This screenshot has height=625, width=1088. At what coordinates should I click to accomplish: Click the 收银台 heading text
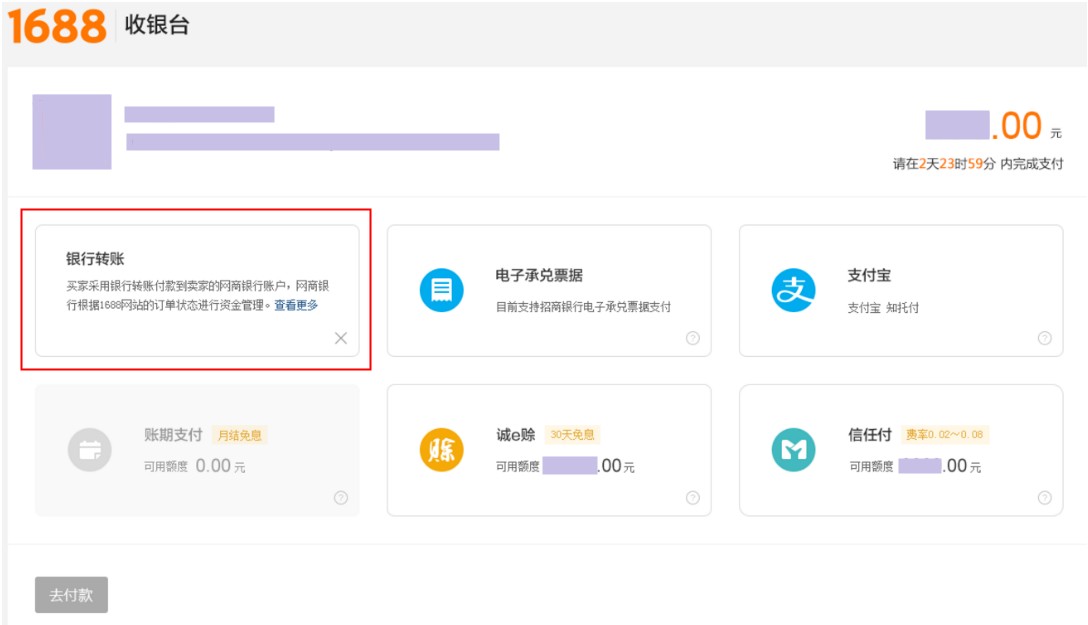click(x=157, y=25)
